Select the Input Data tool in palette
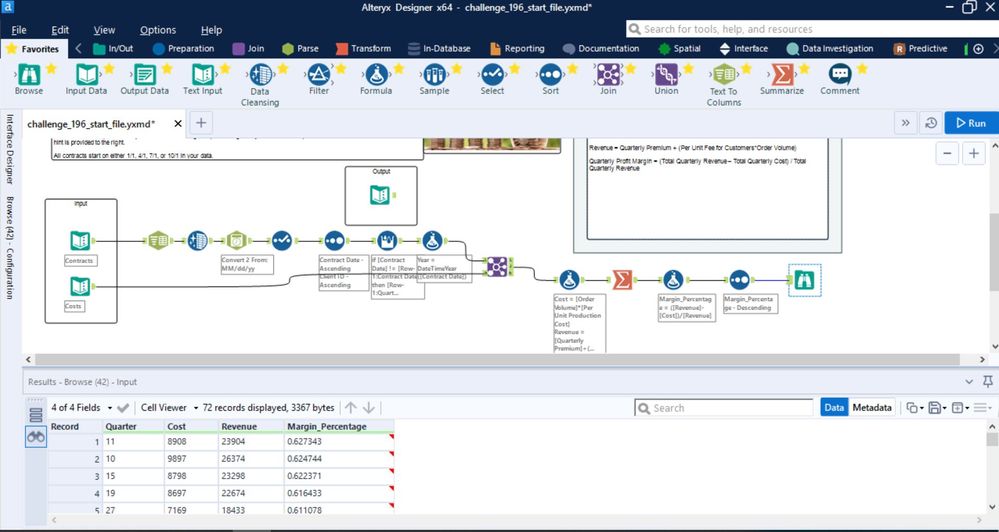This screenshot has height=532, width=999. coord(87,75)
